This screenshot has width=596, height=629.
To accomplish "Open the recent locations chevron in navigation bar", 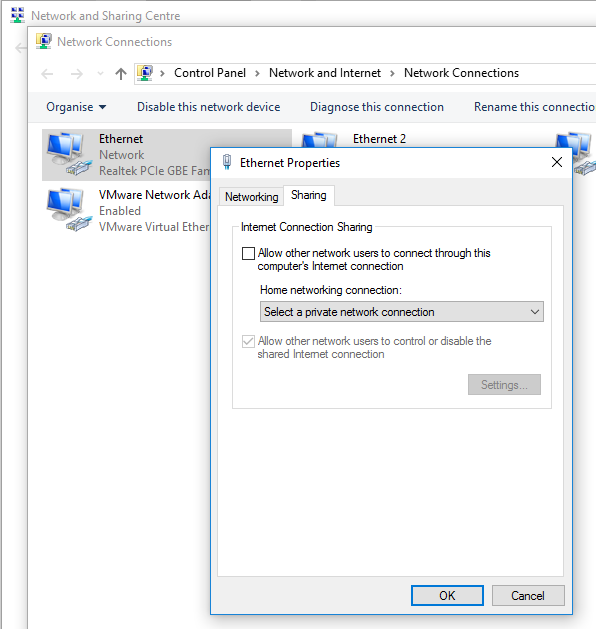I will click(100, 74).
